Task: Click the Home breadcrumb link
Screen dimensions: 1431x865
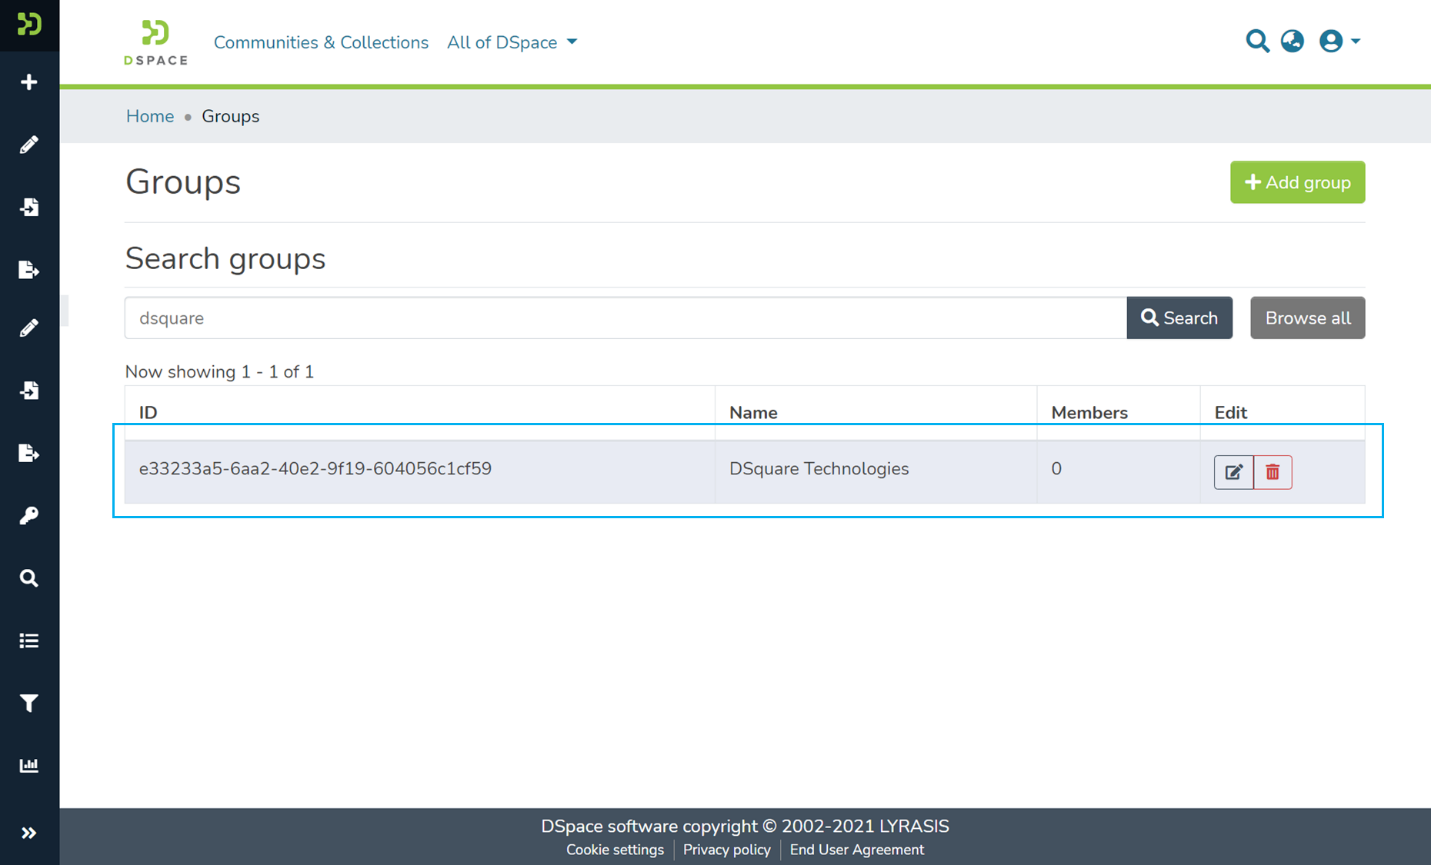Action: (150, 116)
